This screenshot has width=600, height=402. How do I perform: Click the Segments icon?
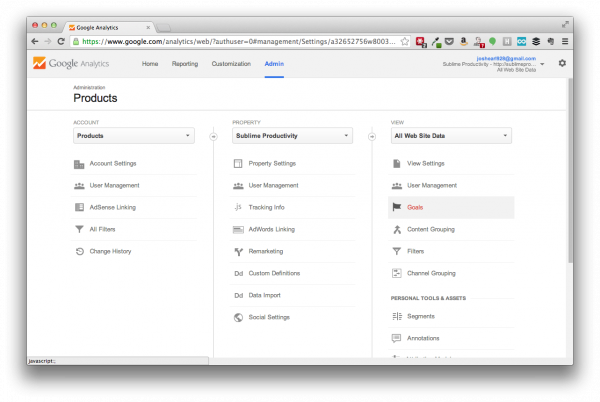[397, 316]
